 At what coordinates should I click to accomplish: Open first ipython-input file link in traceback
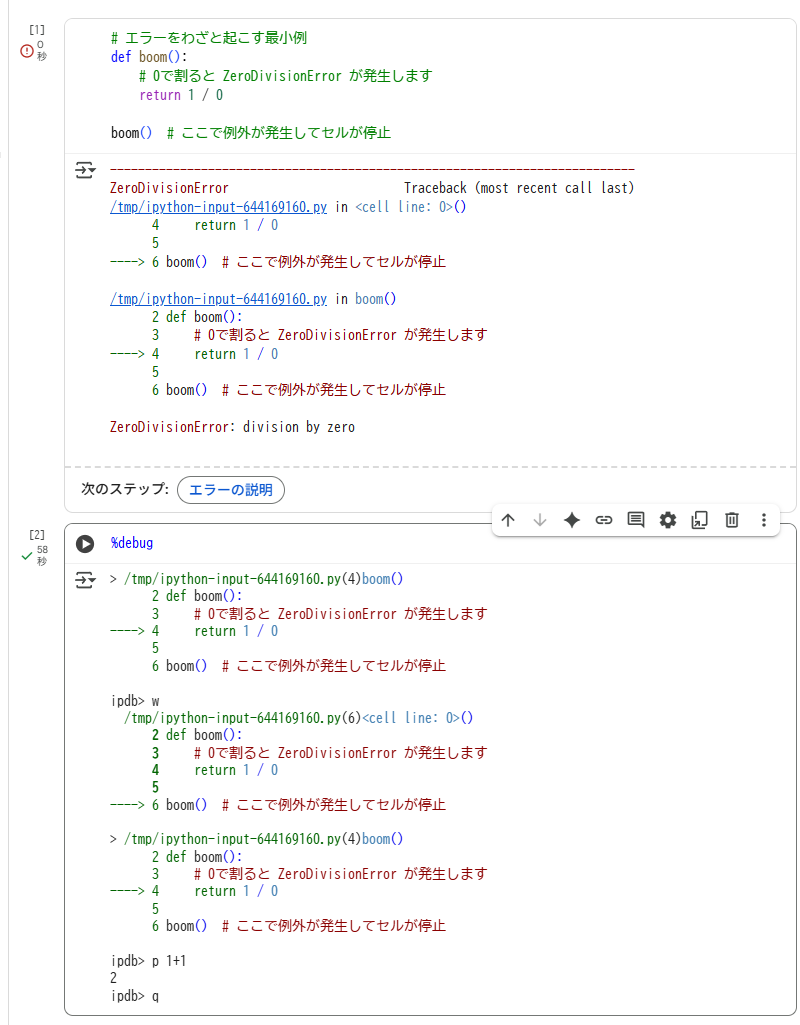[218, 207]
